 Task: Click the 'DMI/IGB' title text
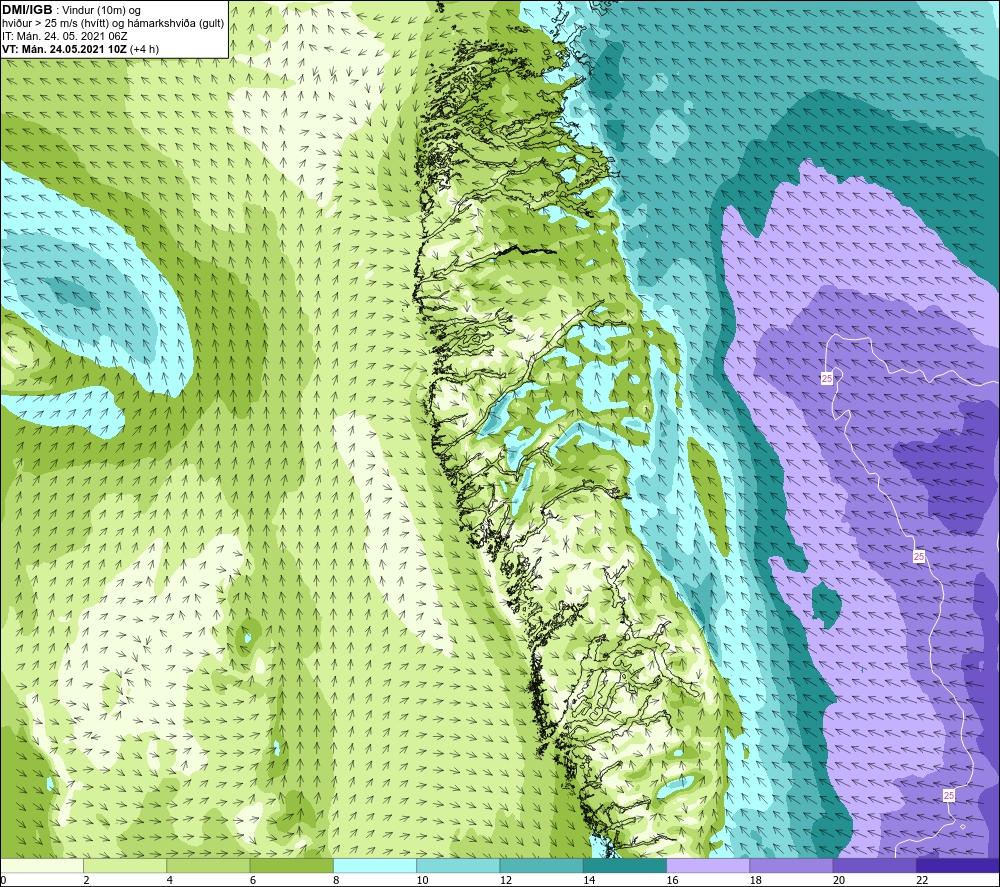point(27,10)
